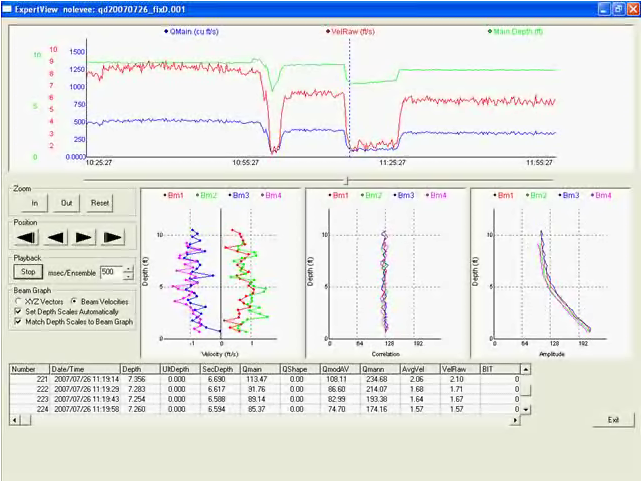
Task: Stop the playback
Action: pyautogui.click(x=28, y=272)
